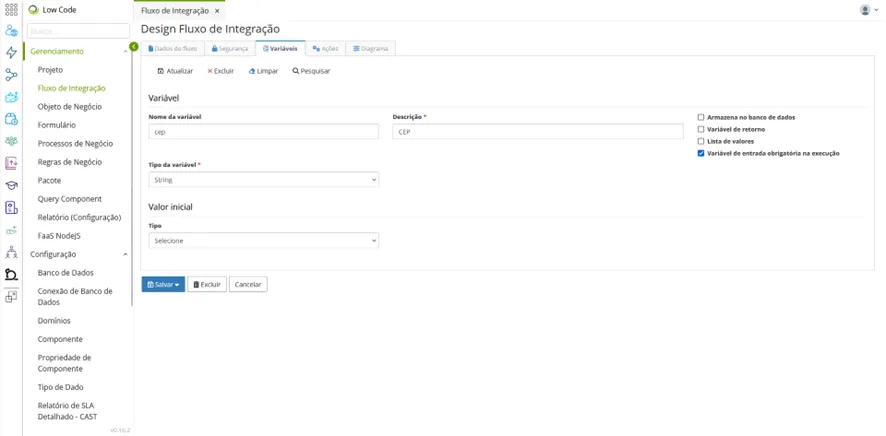Open Conexão de Banco de Dados item

click(75, 297)
